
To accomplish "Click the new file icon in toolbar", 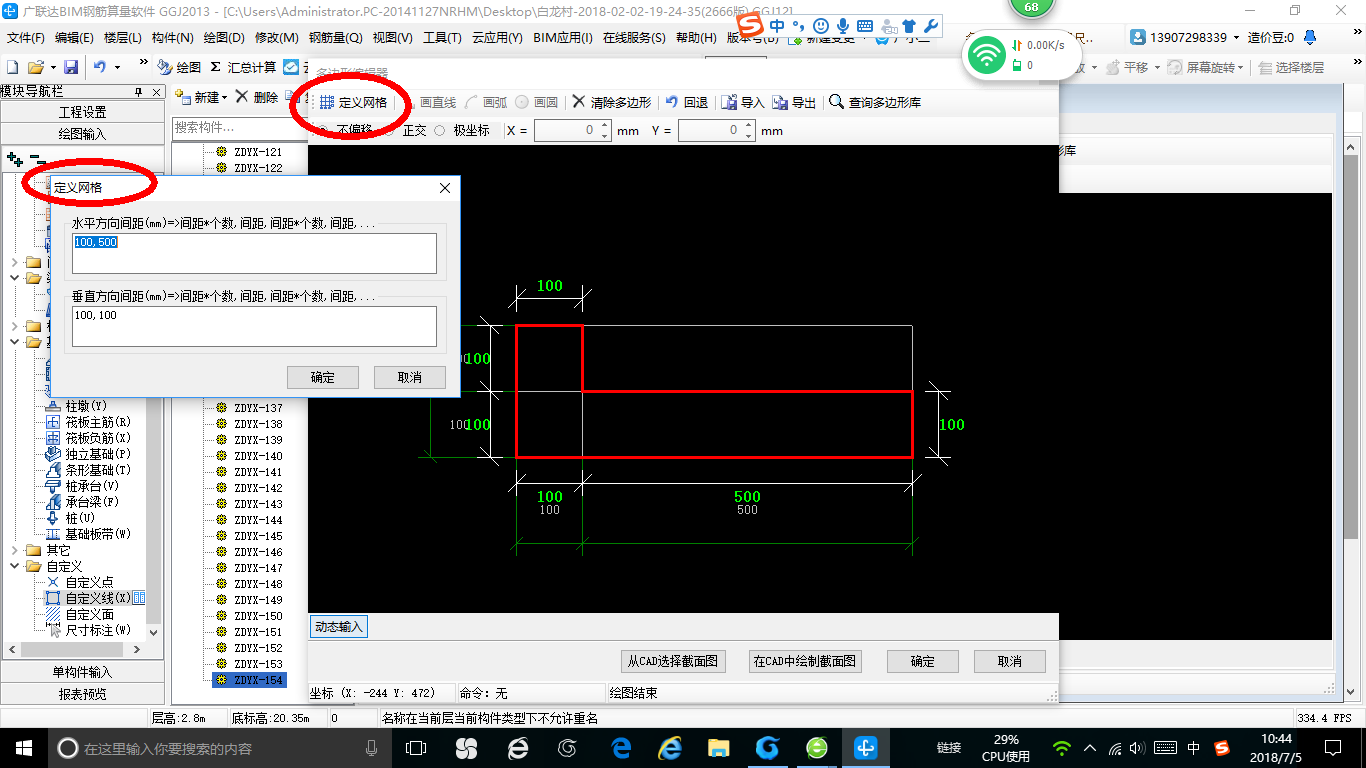I will [12, 67].
